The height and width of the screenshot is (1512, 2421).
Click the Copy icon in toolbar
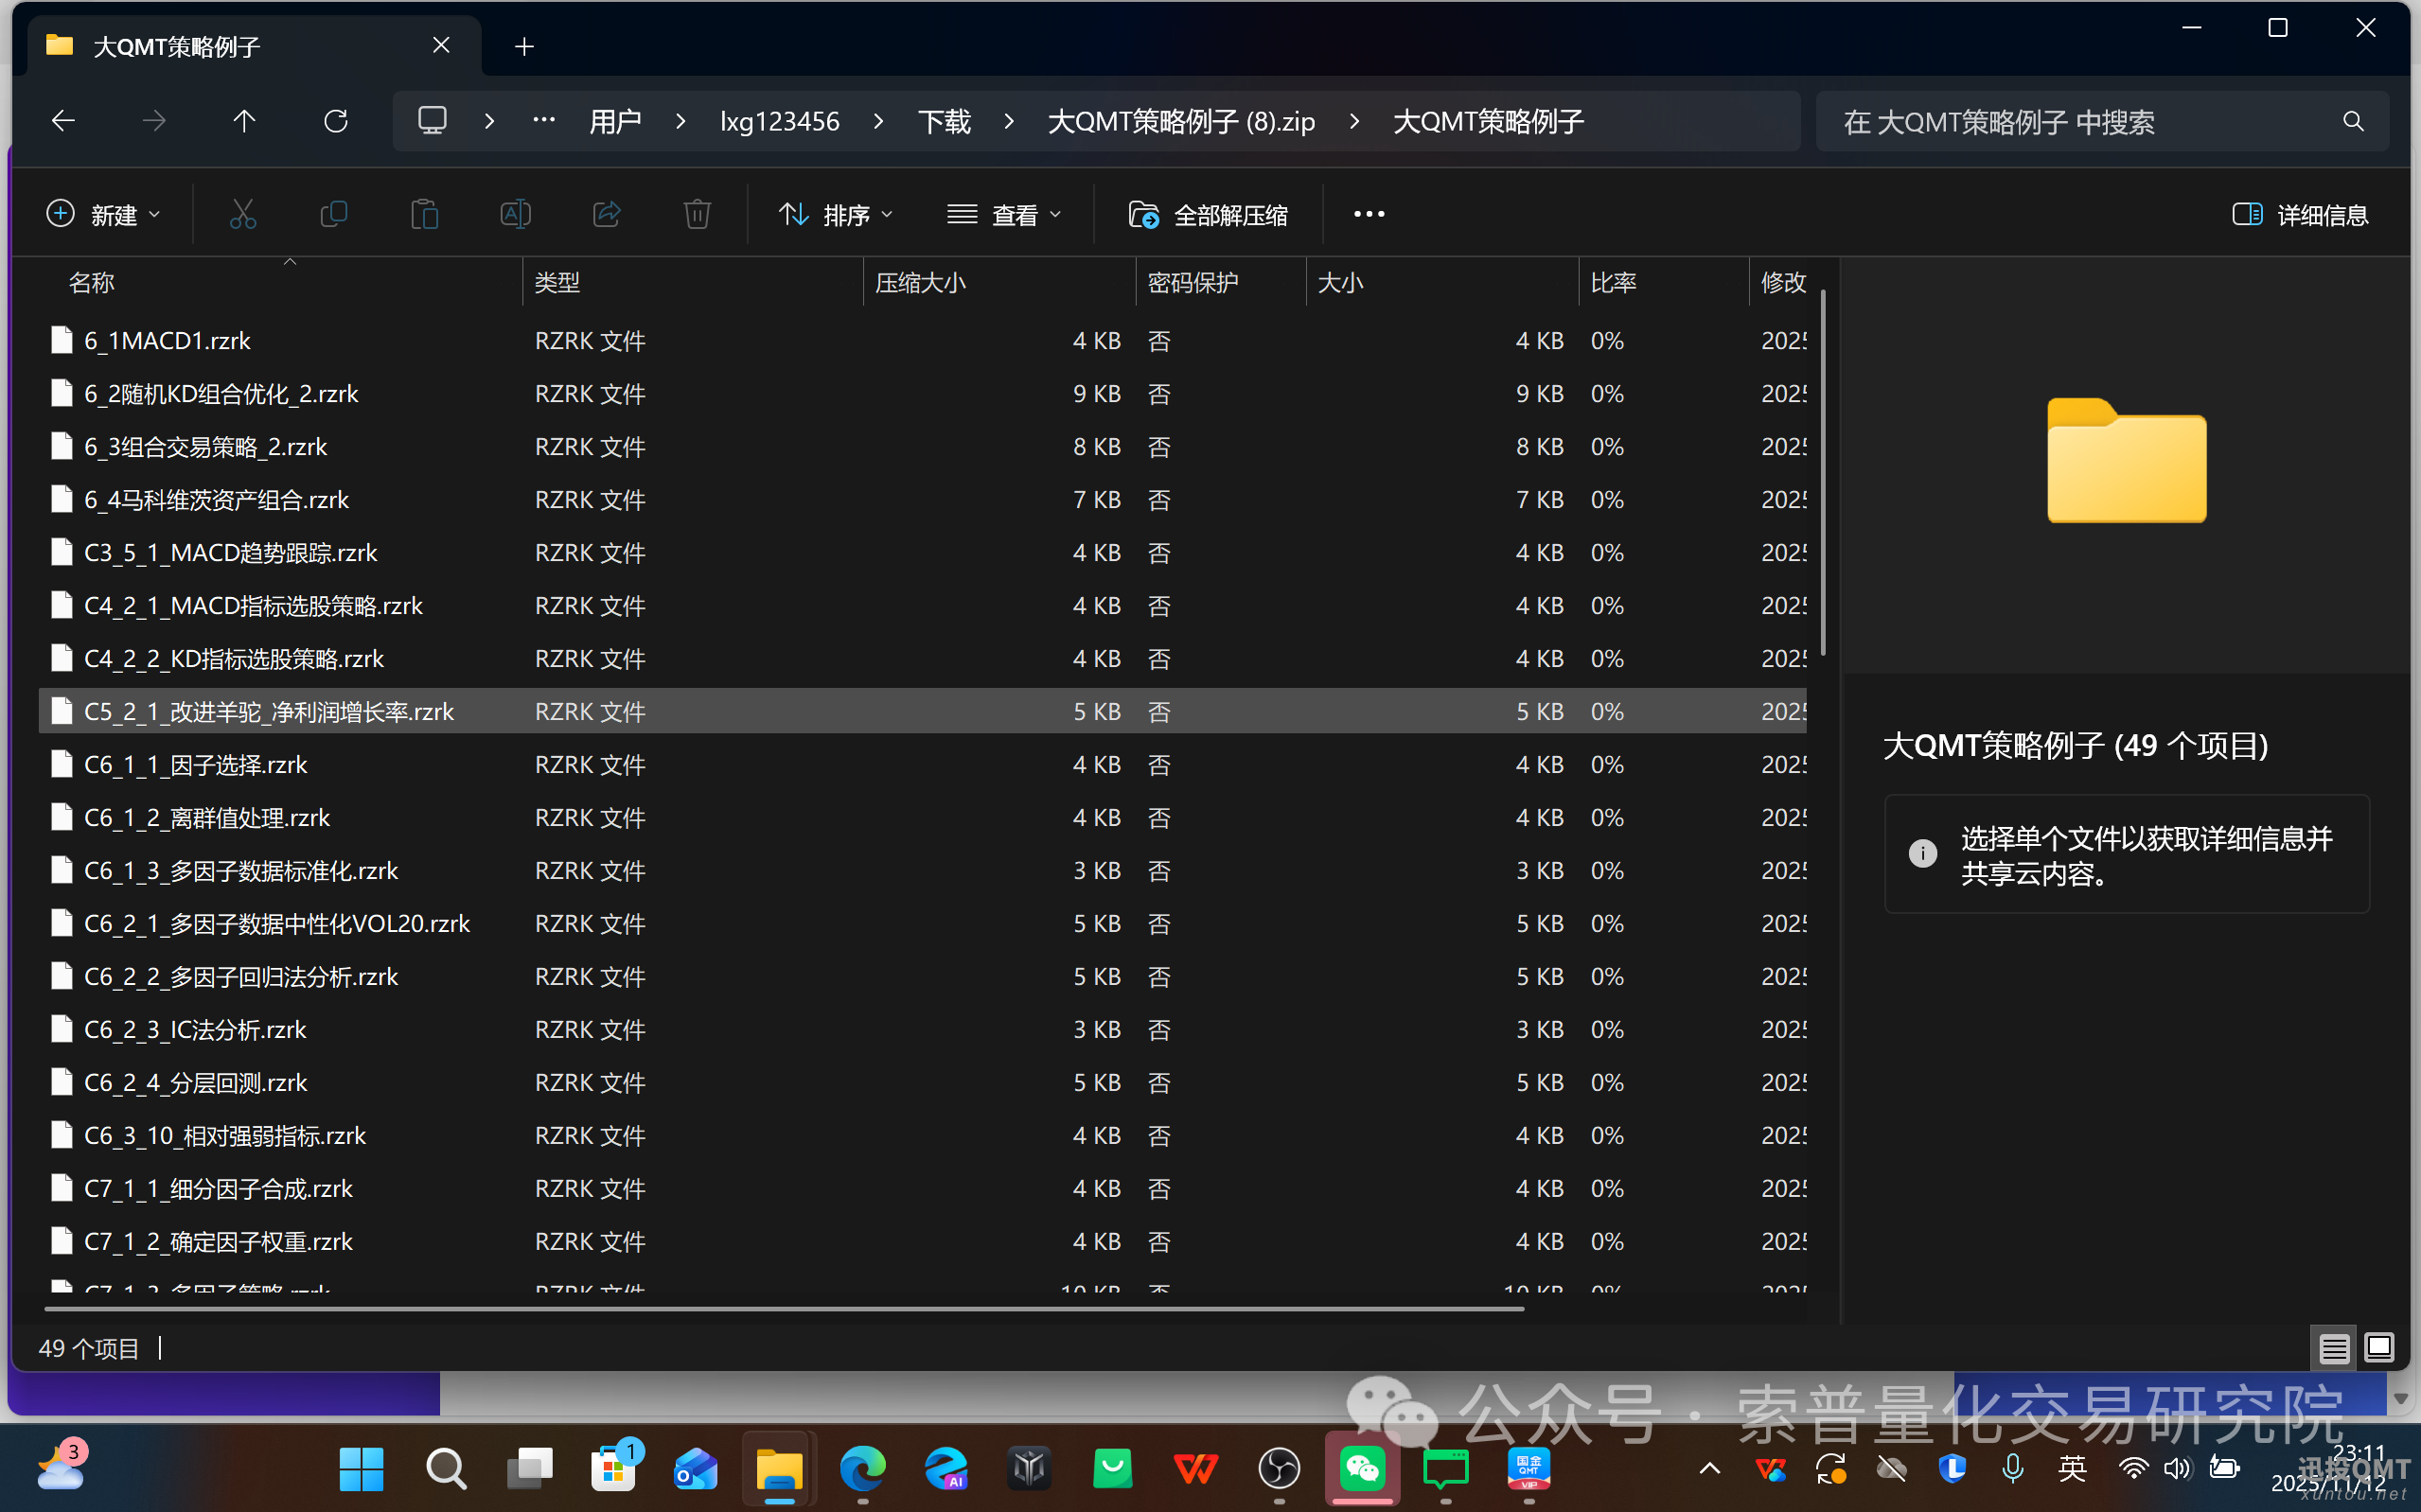point(334,214)
